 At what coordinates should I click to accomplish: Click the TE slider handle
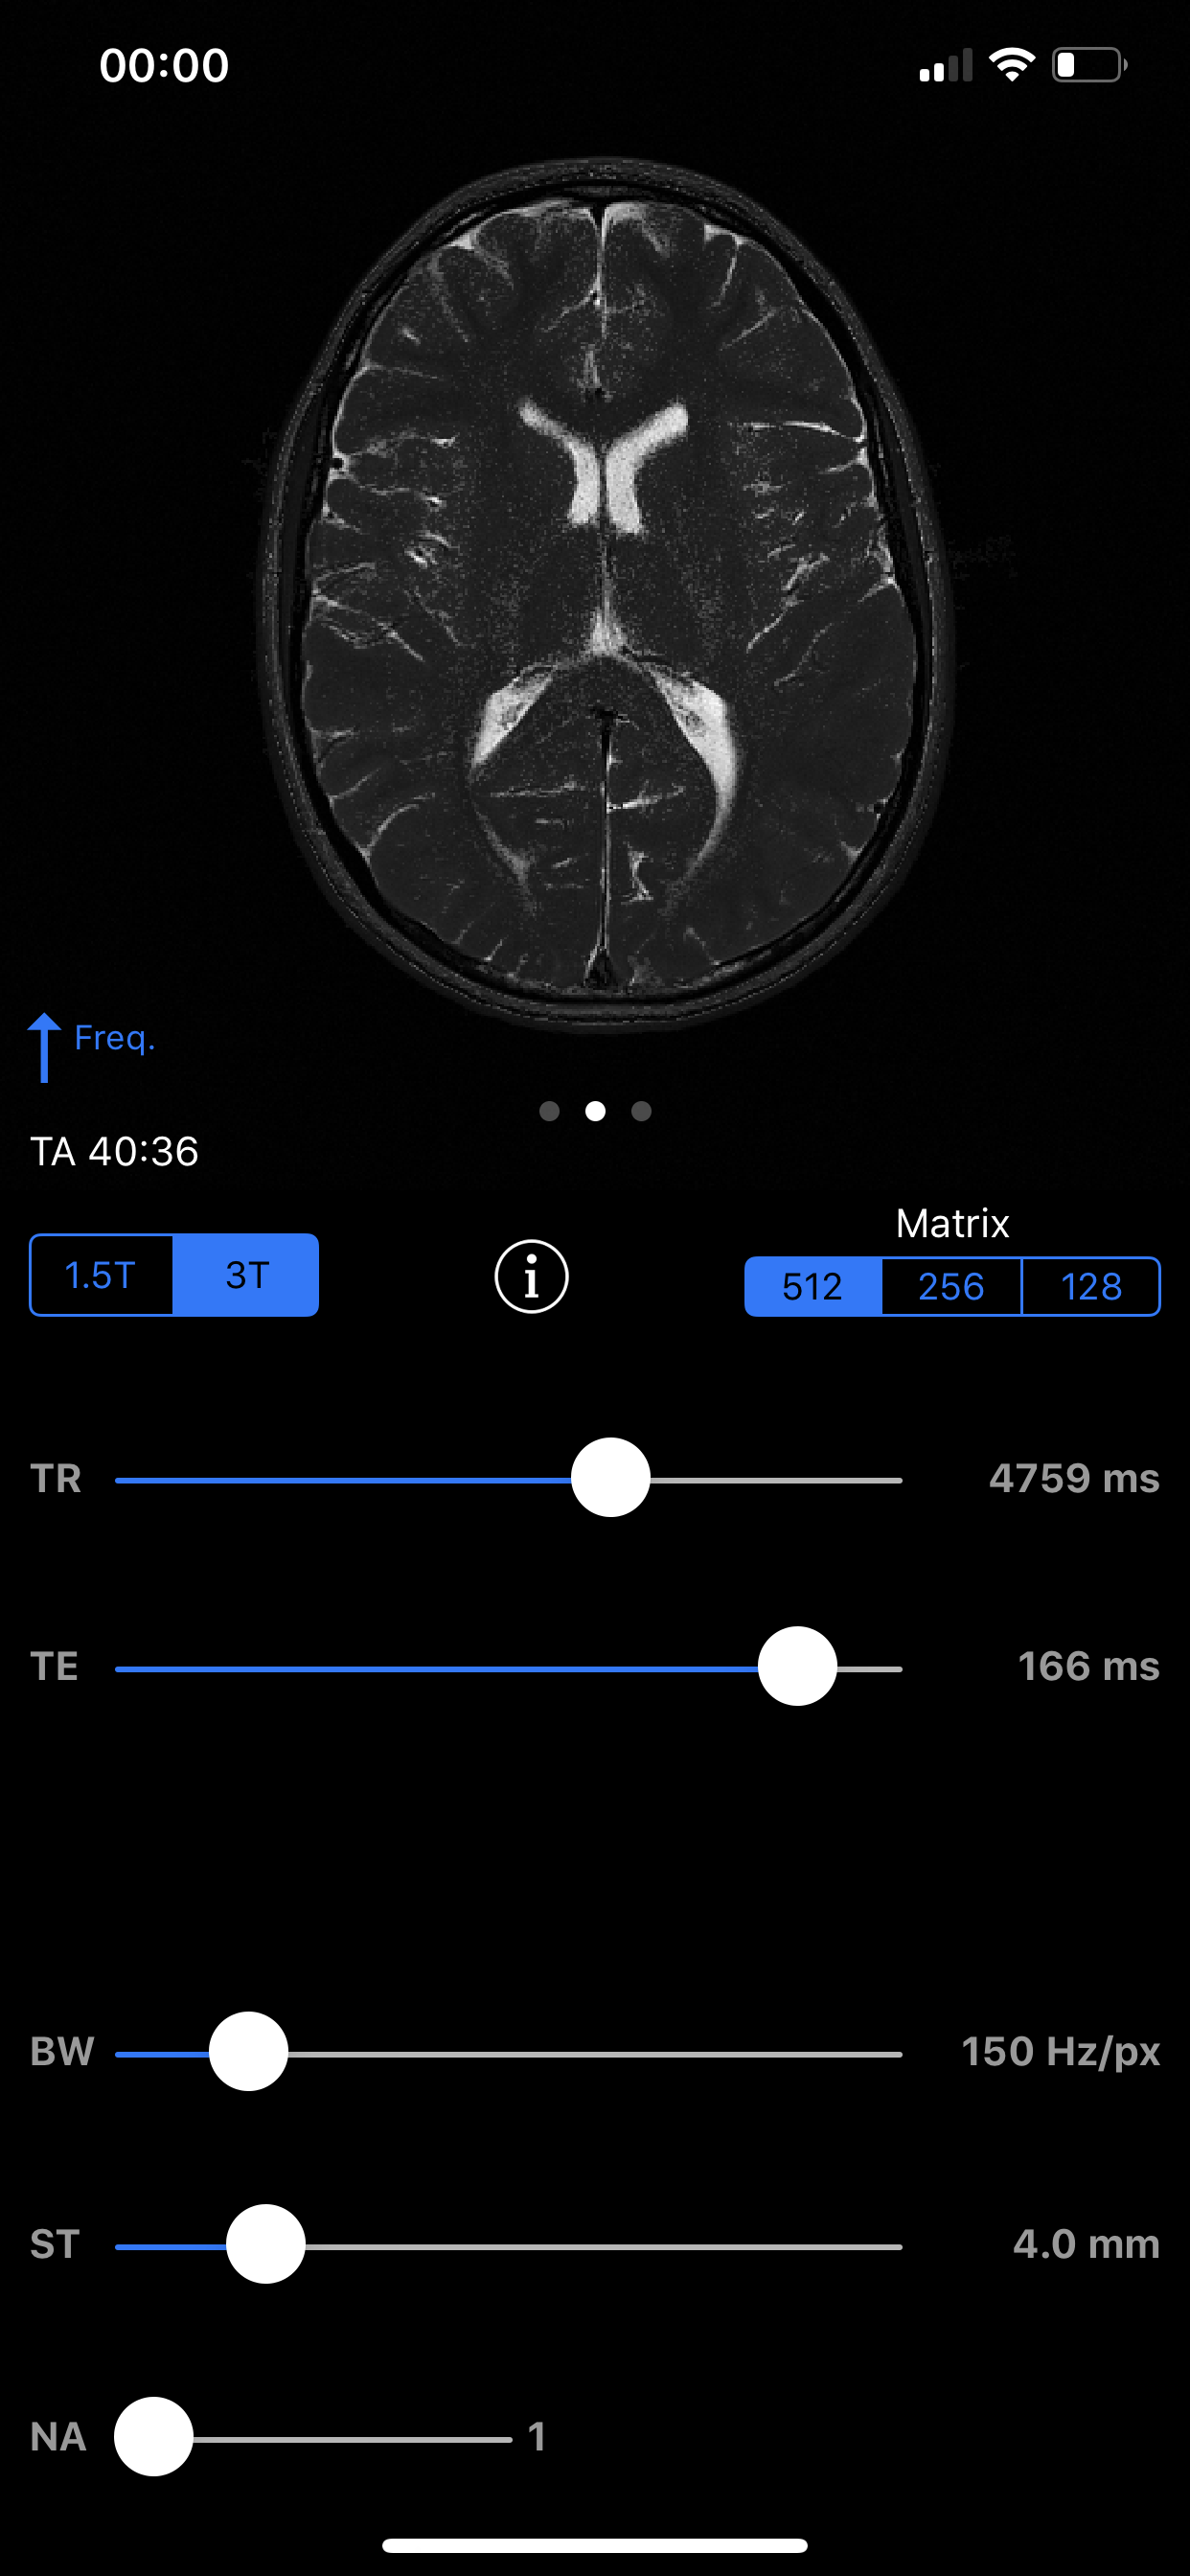pyautogui.click(x=797, y=1666)
